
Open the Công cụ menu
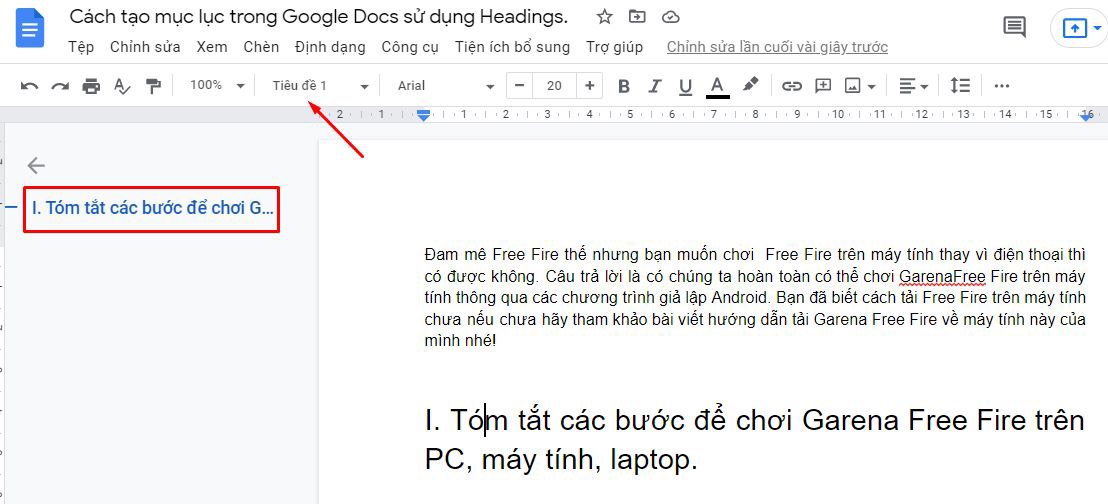click(410, 47)
